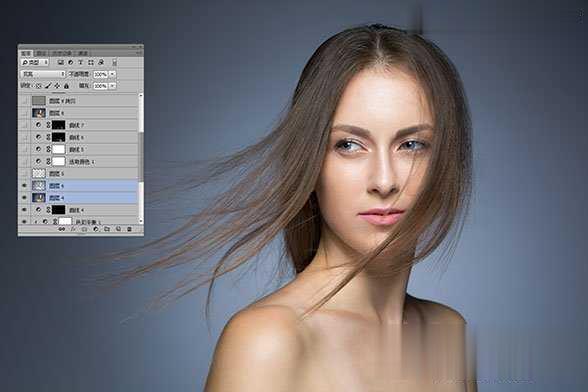Add a layer mask using bottom icon
The height and width of the screenshot is (392, 588).
(84, 229)
